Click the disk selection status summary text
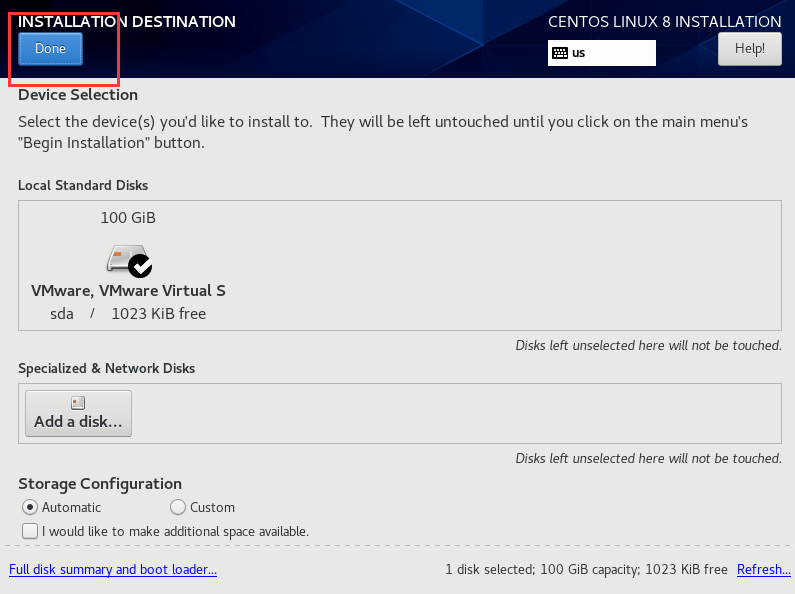 [586, 570]
